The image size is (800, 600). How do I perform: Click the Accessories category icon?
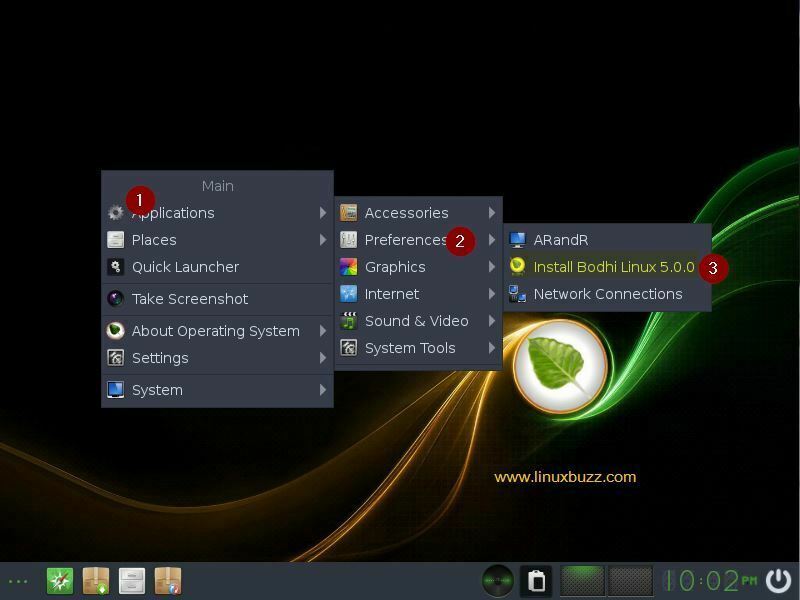(348, 213)
